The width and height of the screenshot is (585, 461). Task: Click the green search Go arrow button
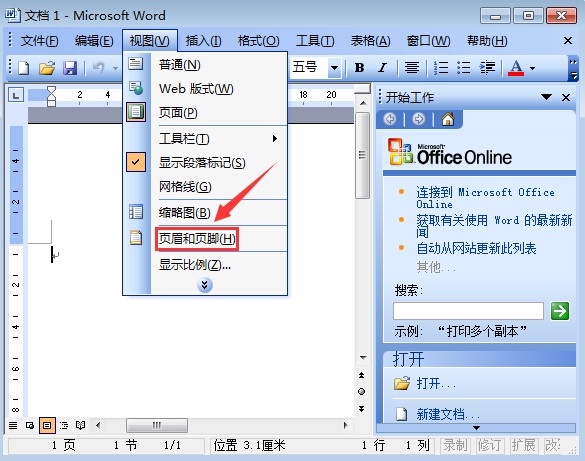(560, 311)
